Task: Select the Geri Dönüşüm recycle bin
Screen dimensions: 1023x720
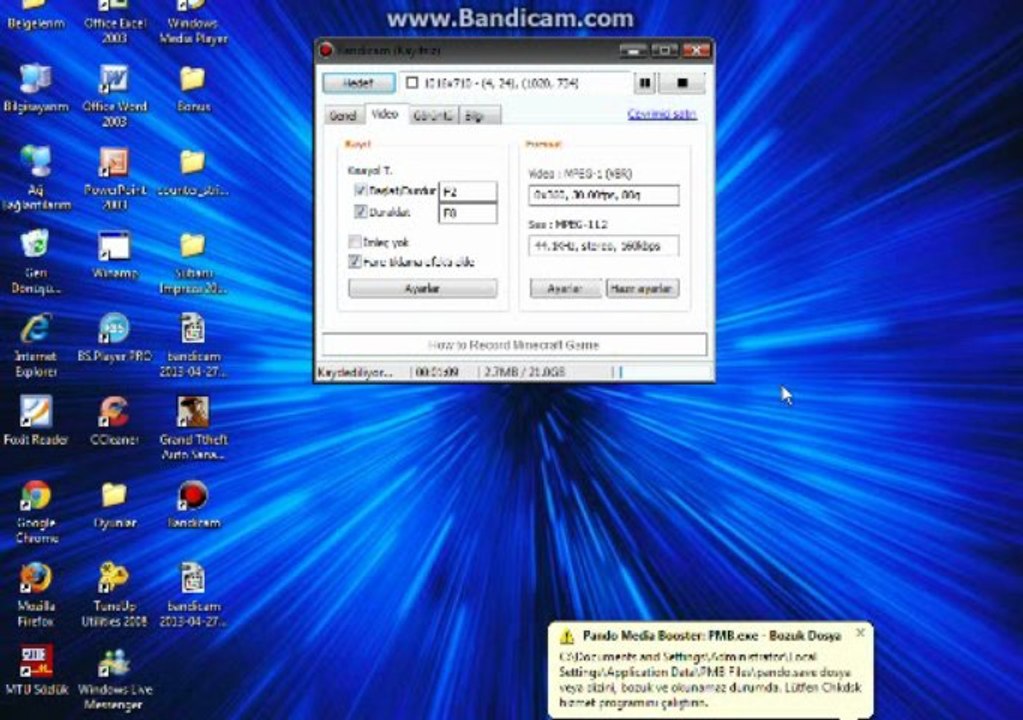Action: pos(35,245)
